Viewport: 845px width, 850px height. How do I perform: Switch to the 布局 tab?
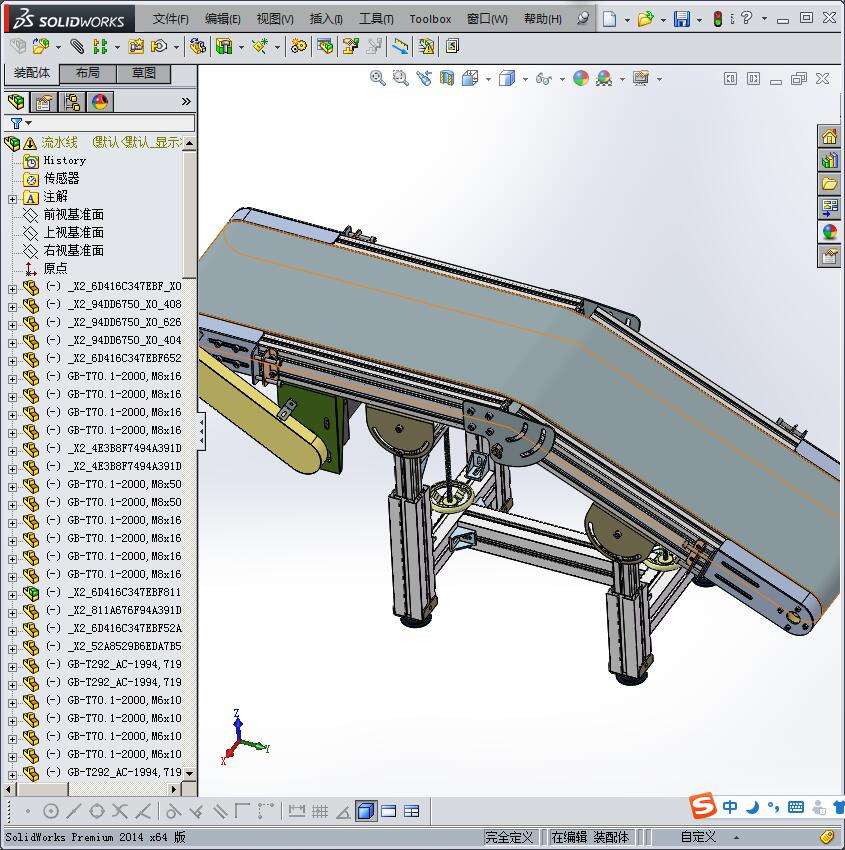88,73
